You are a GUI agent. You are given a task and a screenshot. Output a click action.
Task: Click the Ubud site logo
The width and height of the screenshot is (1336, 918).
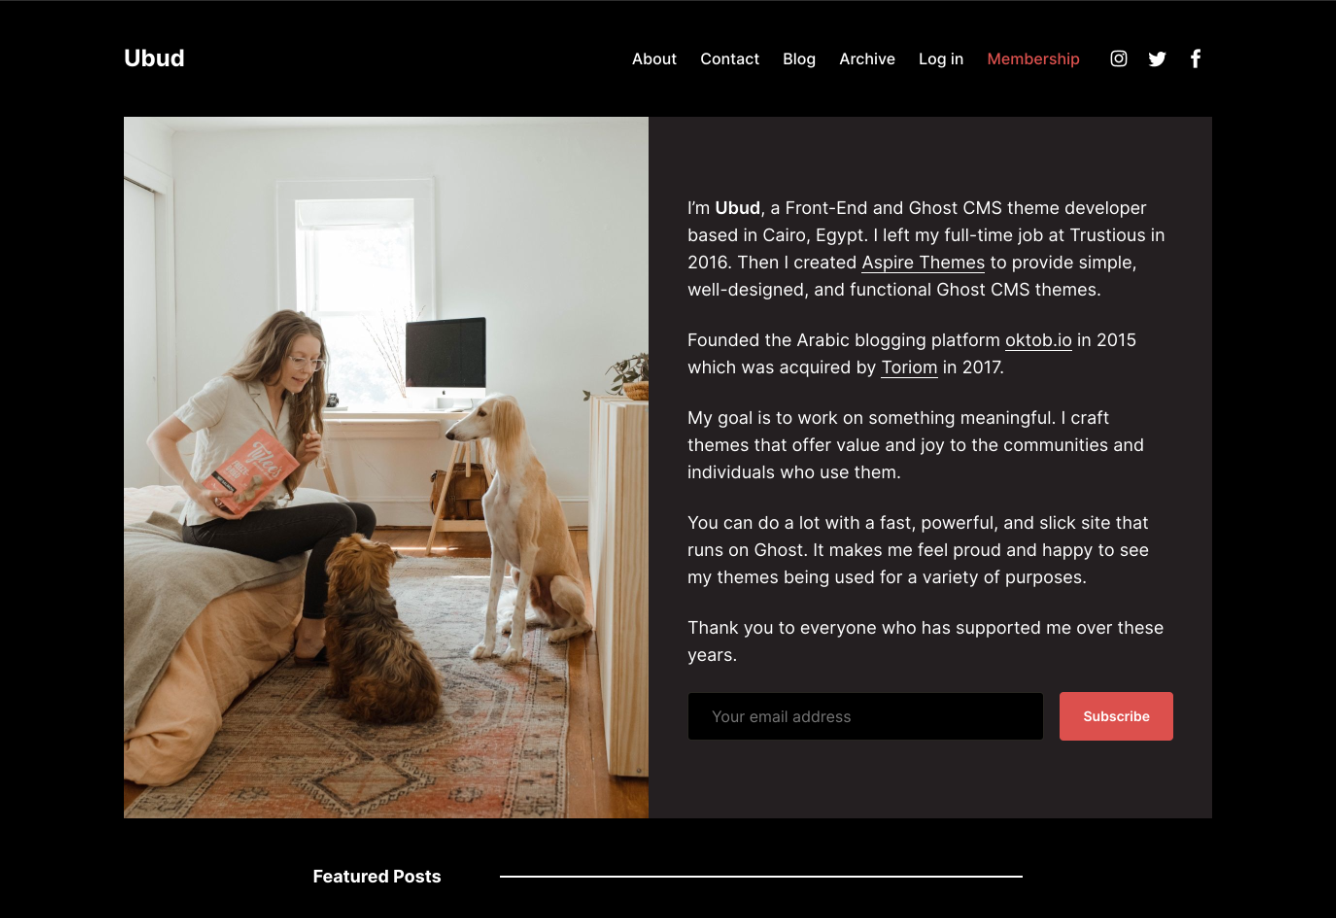pos(154,58)
